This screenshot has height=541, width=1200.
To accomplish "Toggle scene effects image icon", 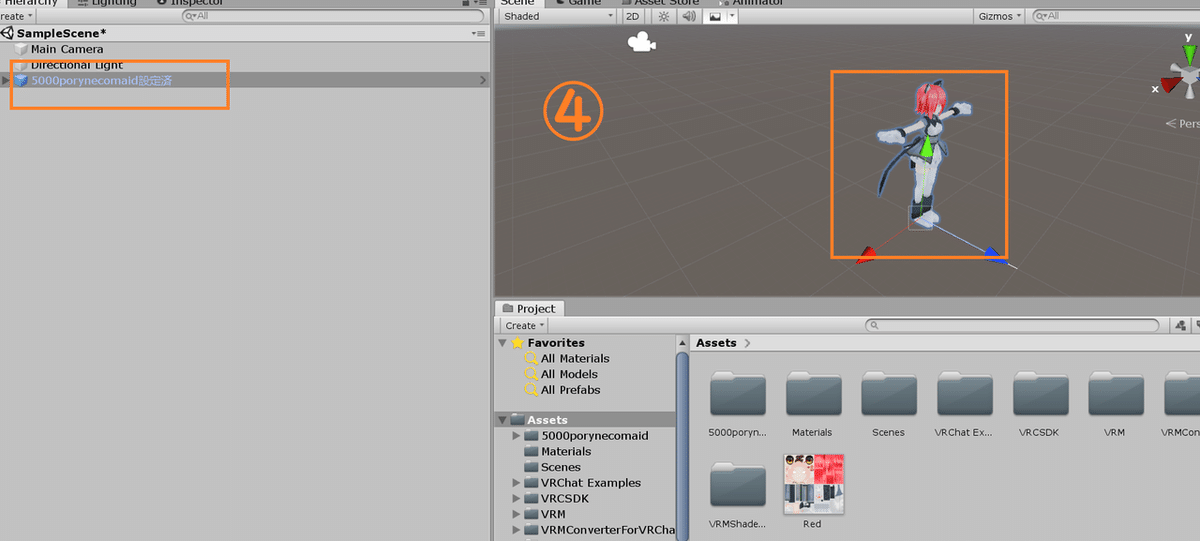I will (715, 16).
